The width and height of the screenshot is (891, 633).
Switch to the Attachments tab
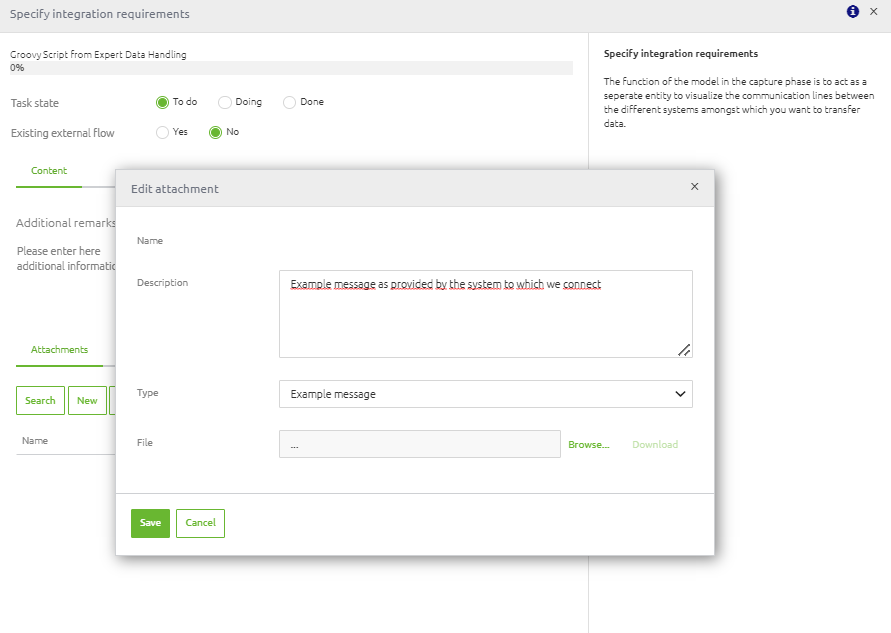point(58,349)
